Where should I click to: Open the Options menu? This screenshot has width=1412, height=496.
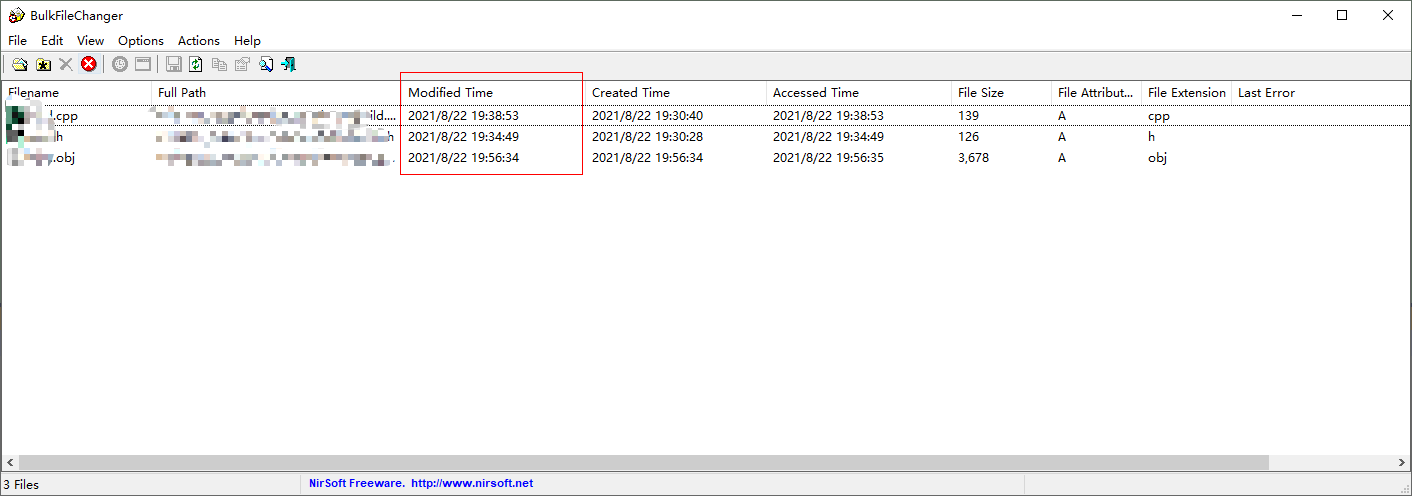click(x=141, y=41)
